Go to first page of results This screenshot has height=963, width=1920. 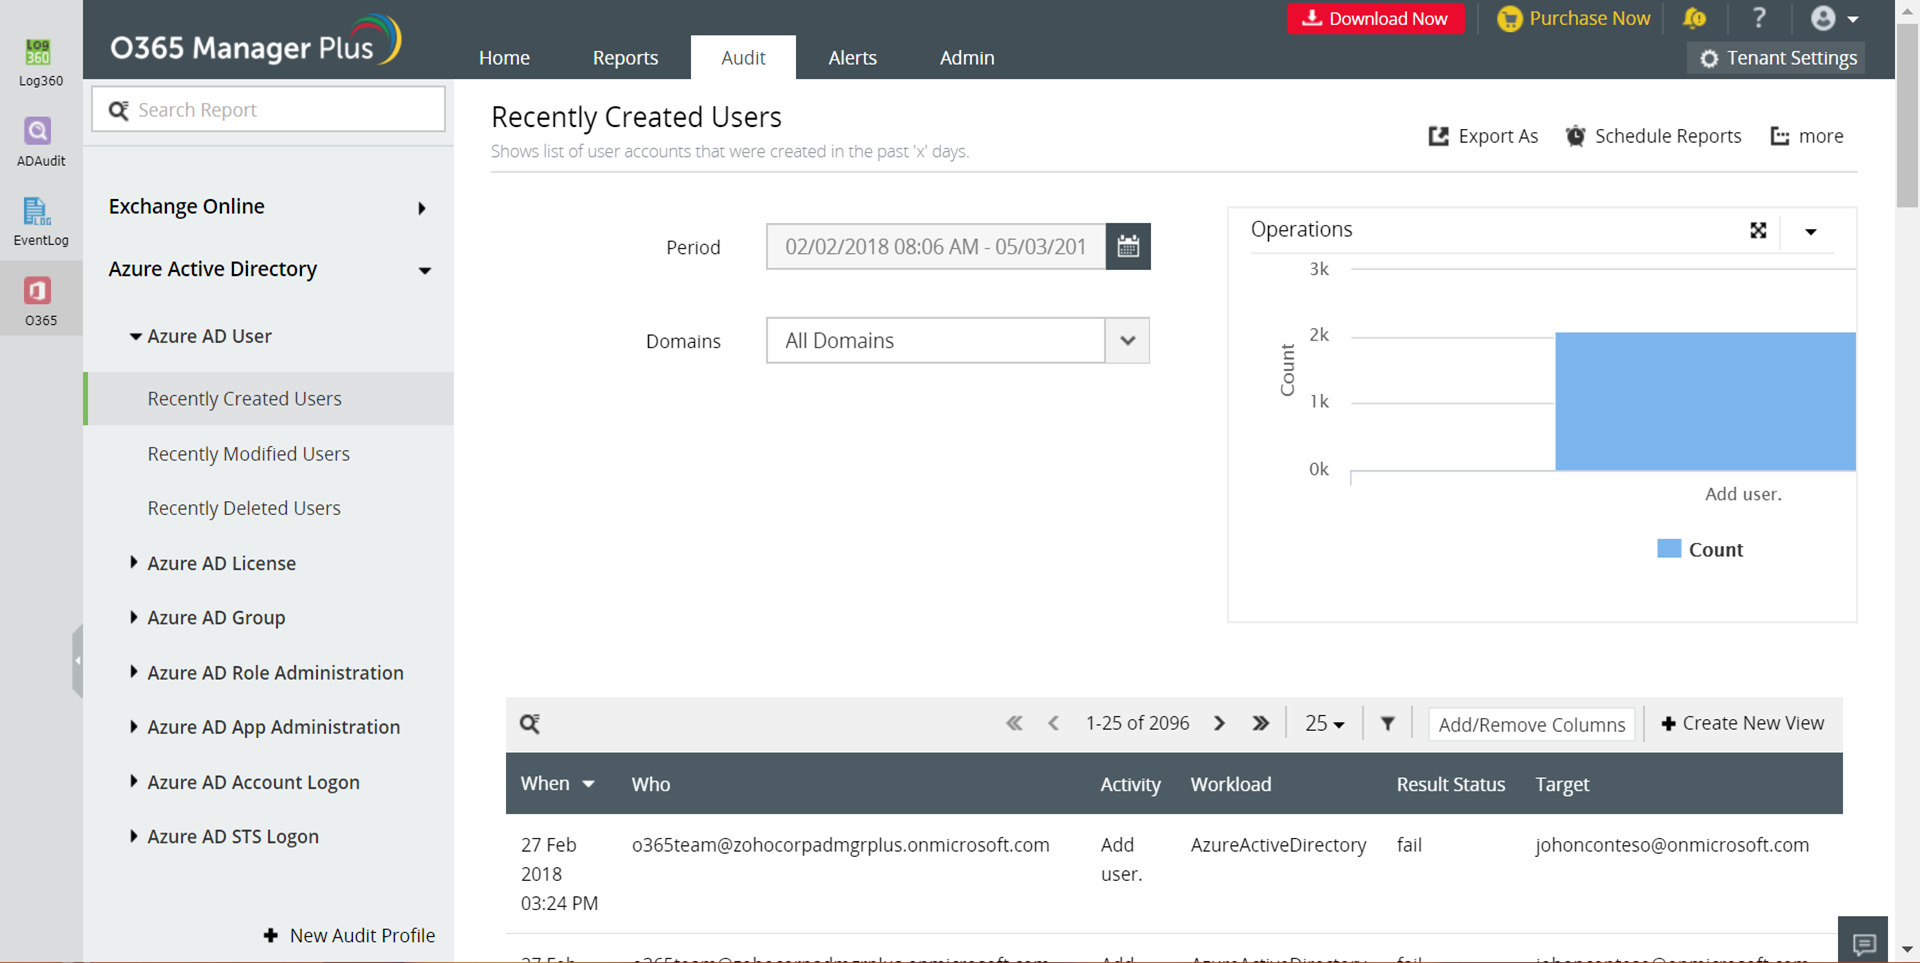coord(1014,723)
